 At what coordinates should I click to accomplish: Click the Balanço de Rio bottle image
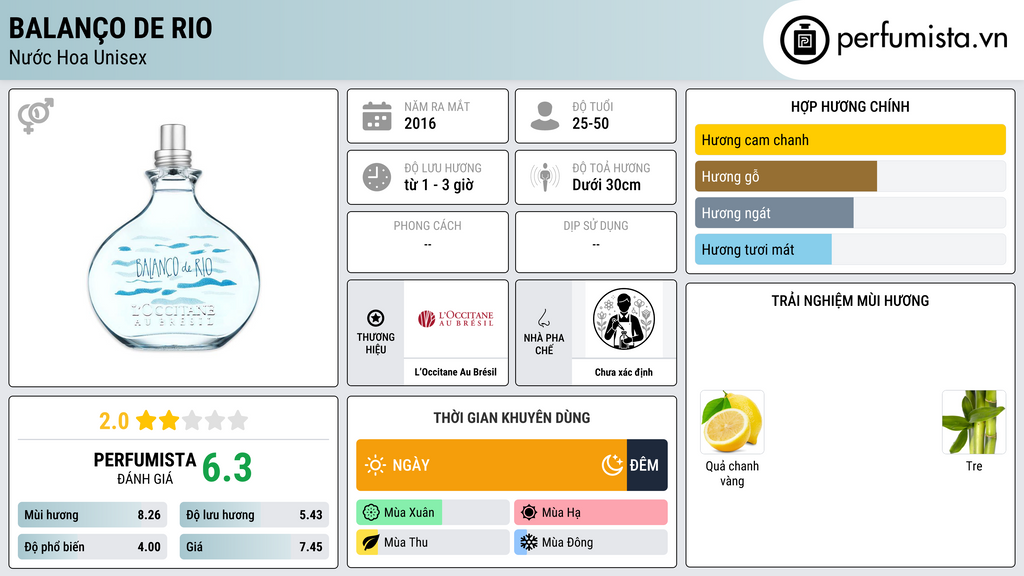coord(174,238)
